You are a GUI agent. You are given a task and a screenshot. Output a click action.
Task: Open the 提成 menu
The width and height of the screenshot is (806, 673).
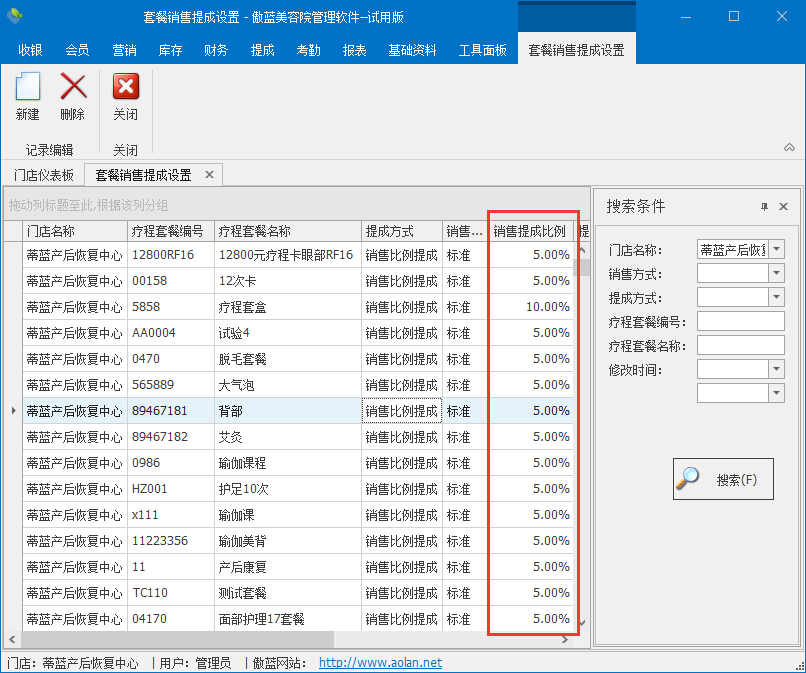262,50
